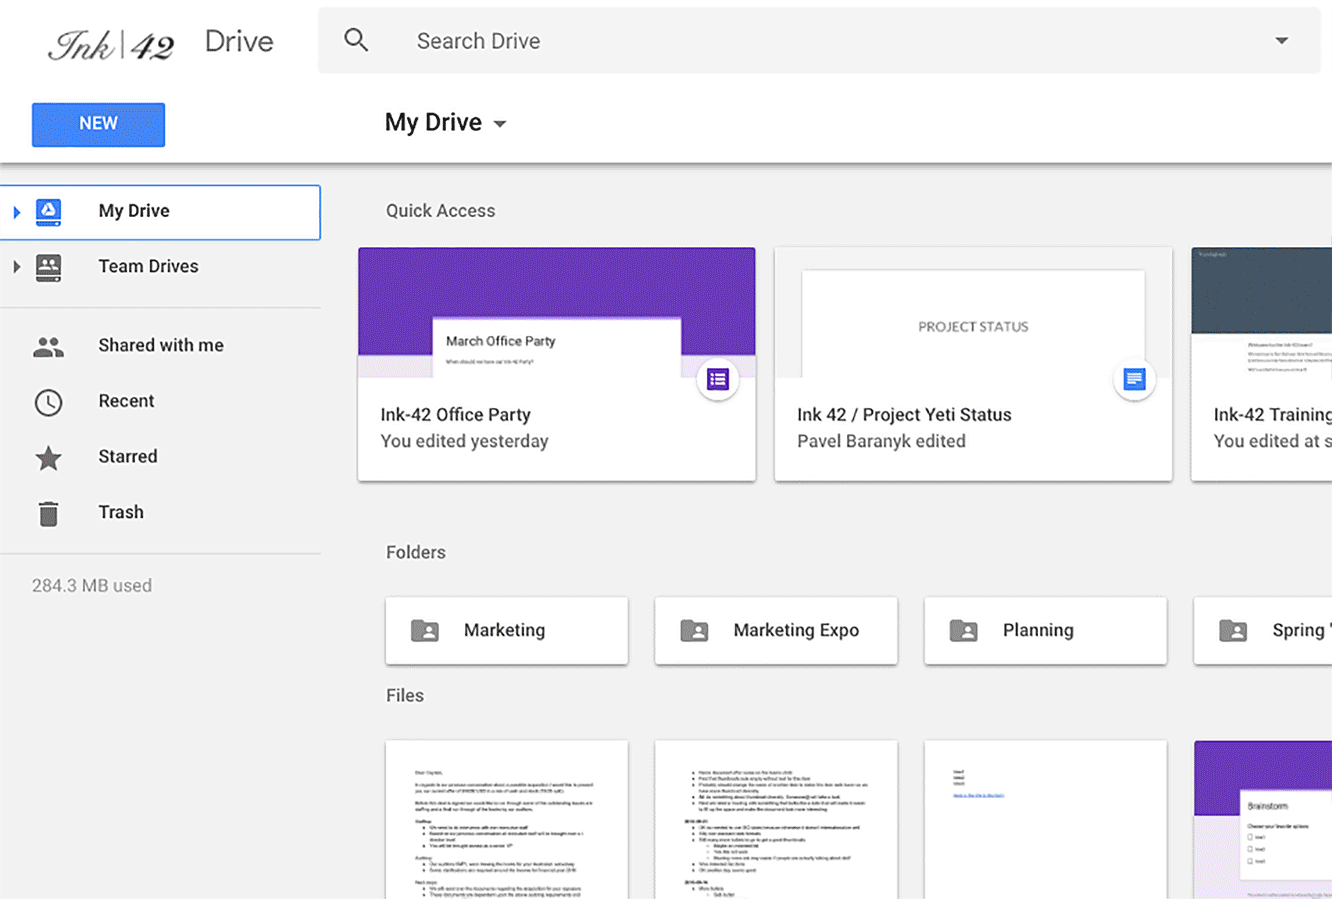Open Trash using the trash can icon
Viewport: 1332px width, 899px height.
[x=48, y=512]
